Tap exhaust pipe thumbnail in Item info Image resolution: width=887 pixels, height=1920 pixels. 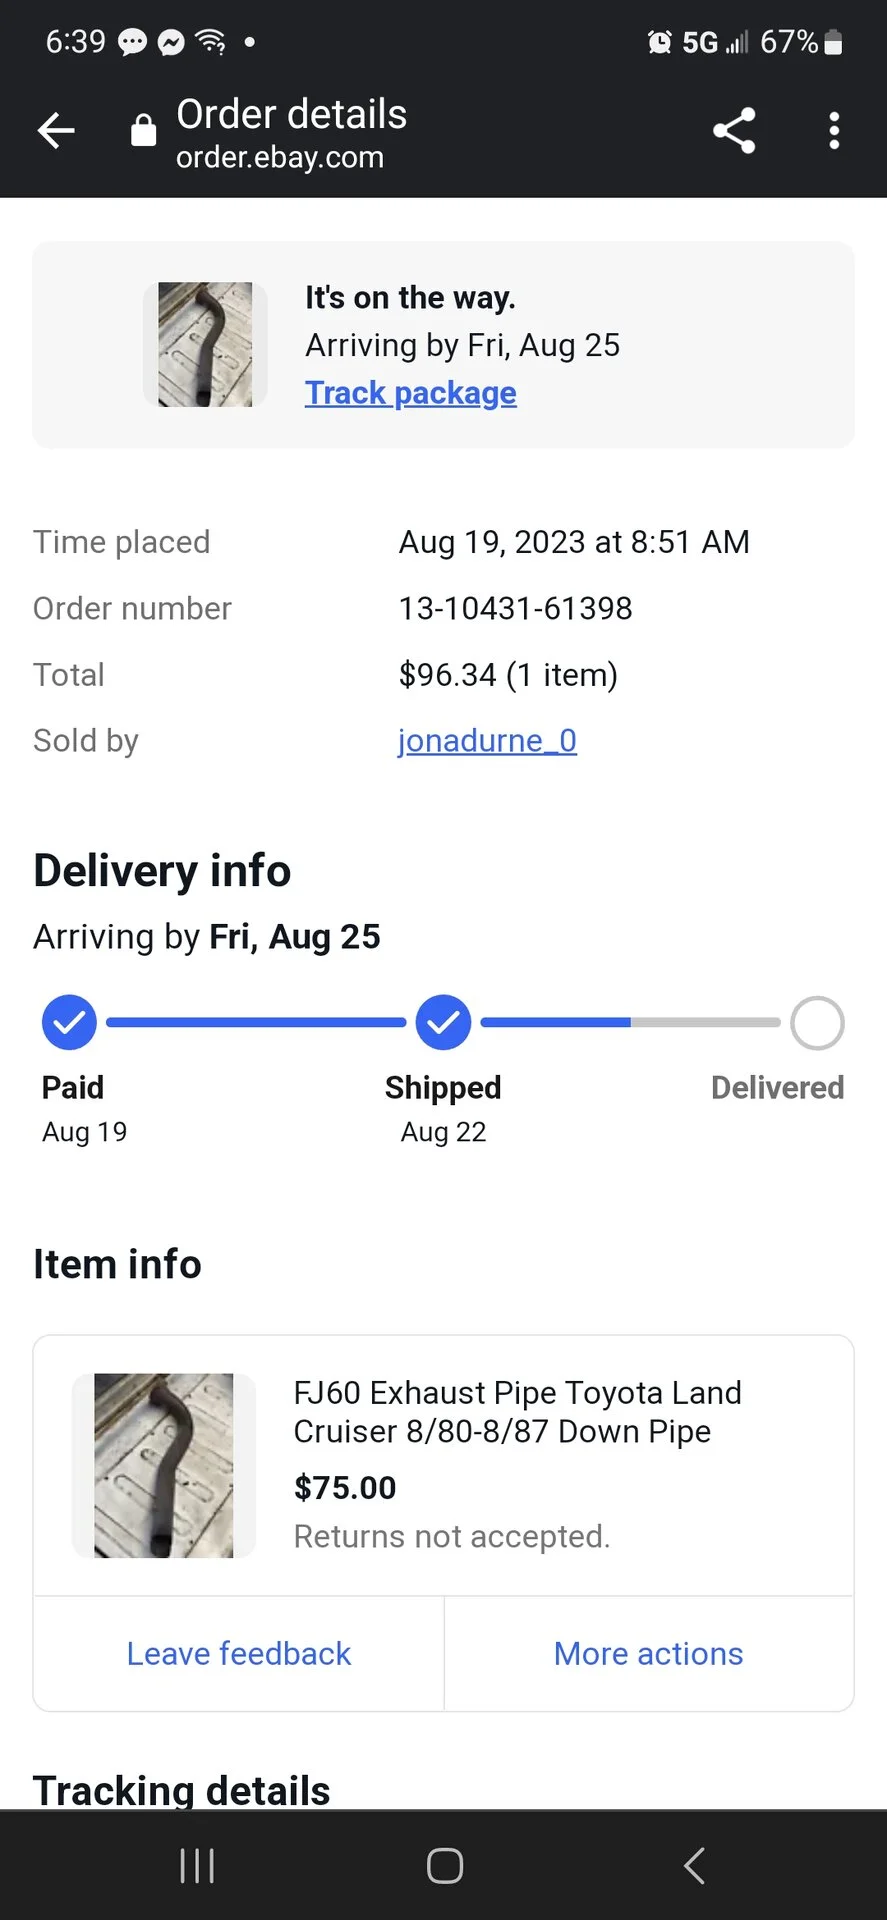click(164, 1465)
